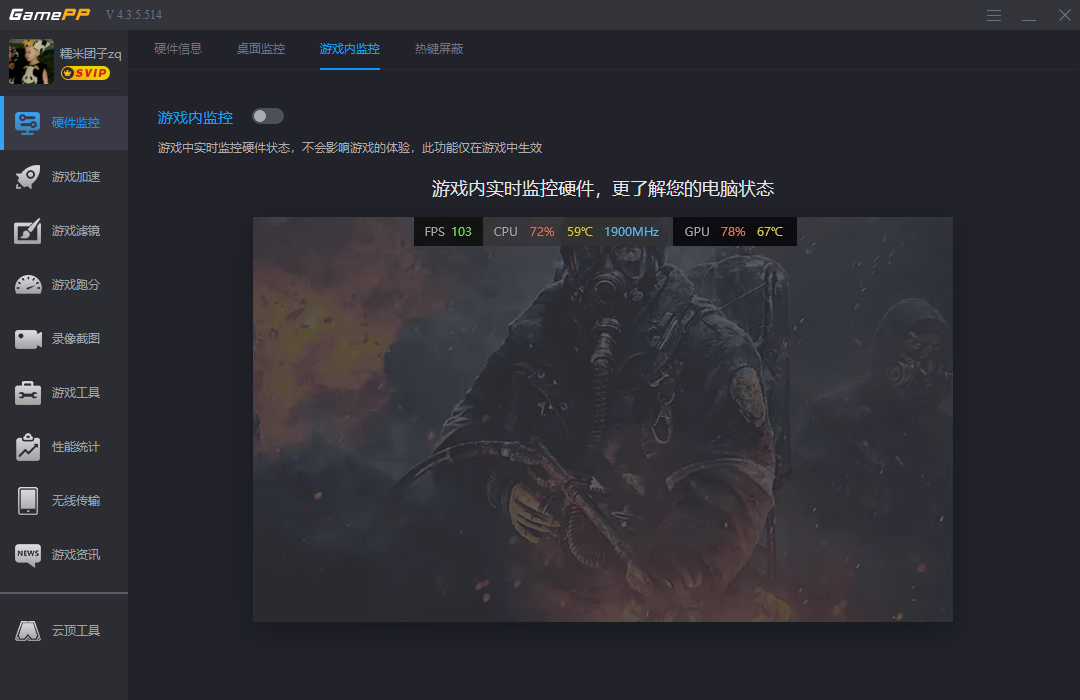The width and height of the screenshot is (1080, 700).
Task: Click the username 糯米团子zq
Action: tap(89, 53)
